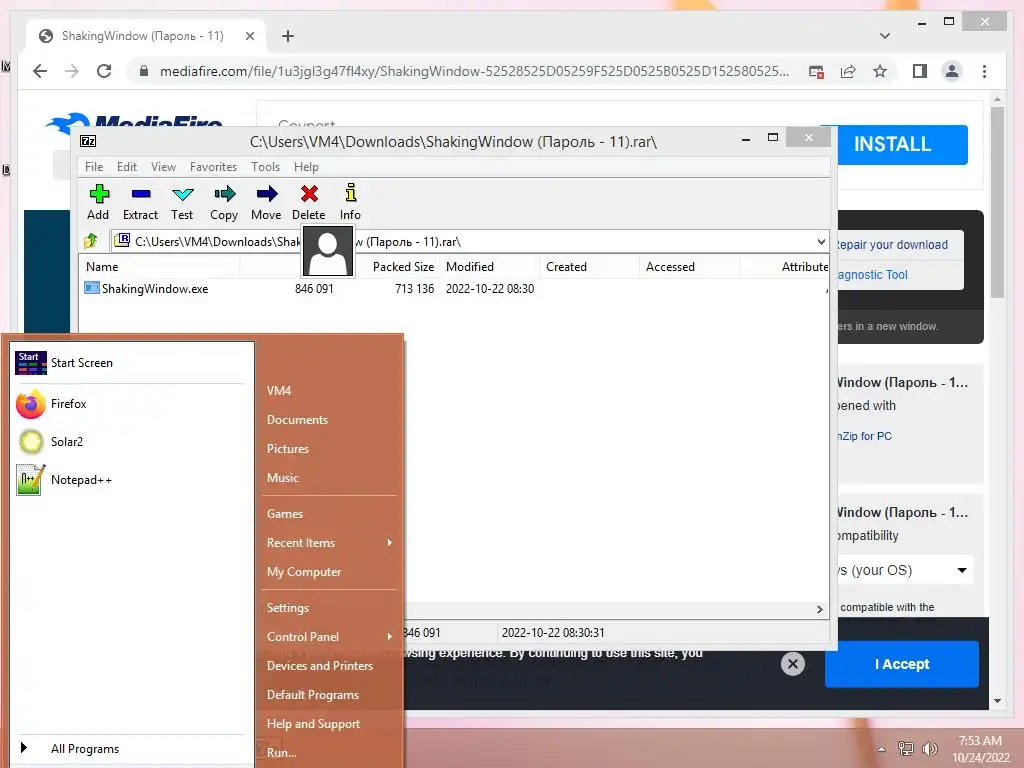
Task: Open a new browser tab
Action: click(288, 36)
